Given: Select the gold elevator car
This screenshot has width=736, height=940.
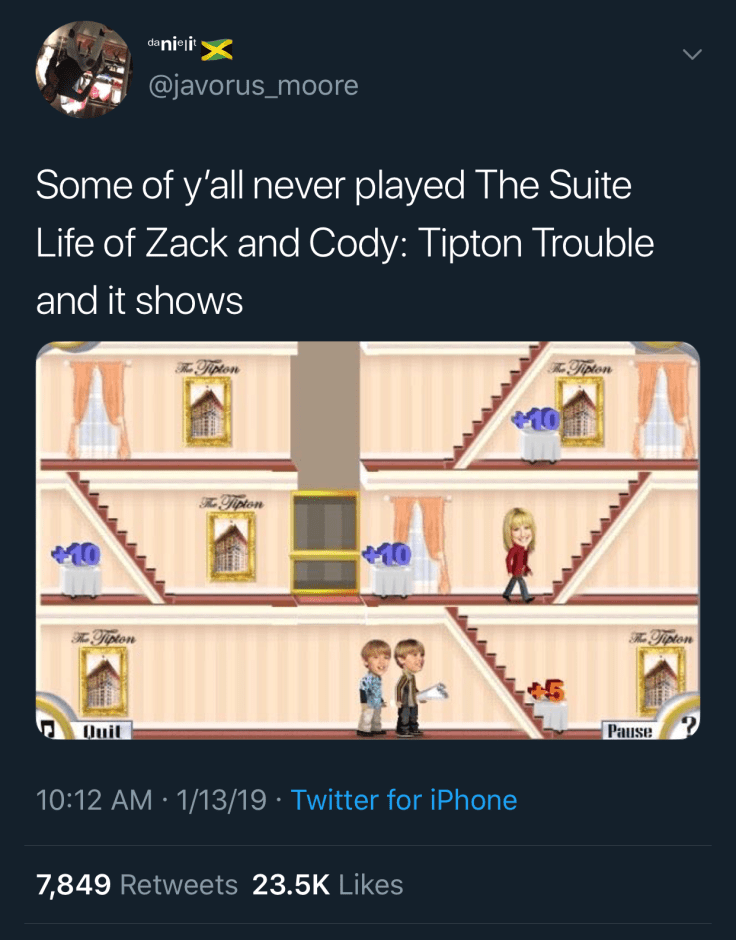Looking at the screenshot, I should pos(324,545).
